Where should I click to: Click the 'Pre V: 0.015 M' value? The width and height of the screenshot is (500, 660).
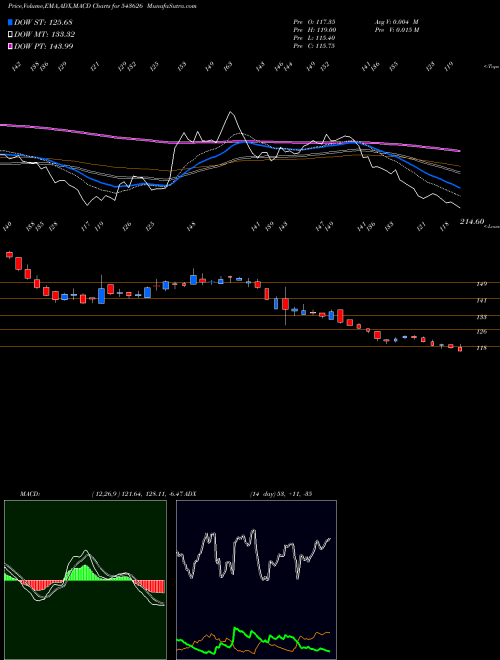(396, 30)
